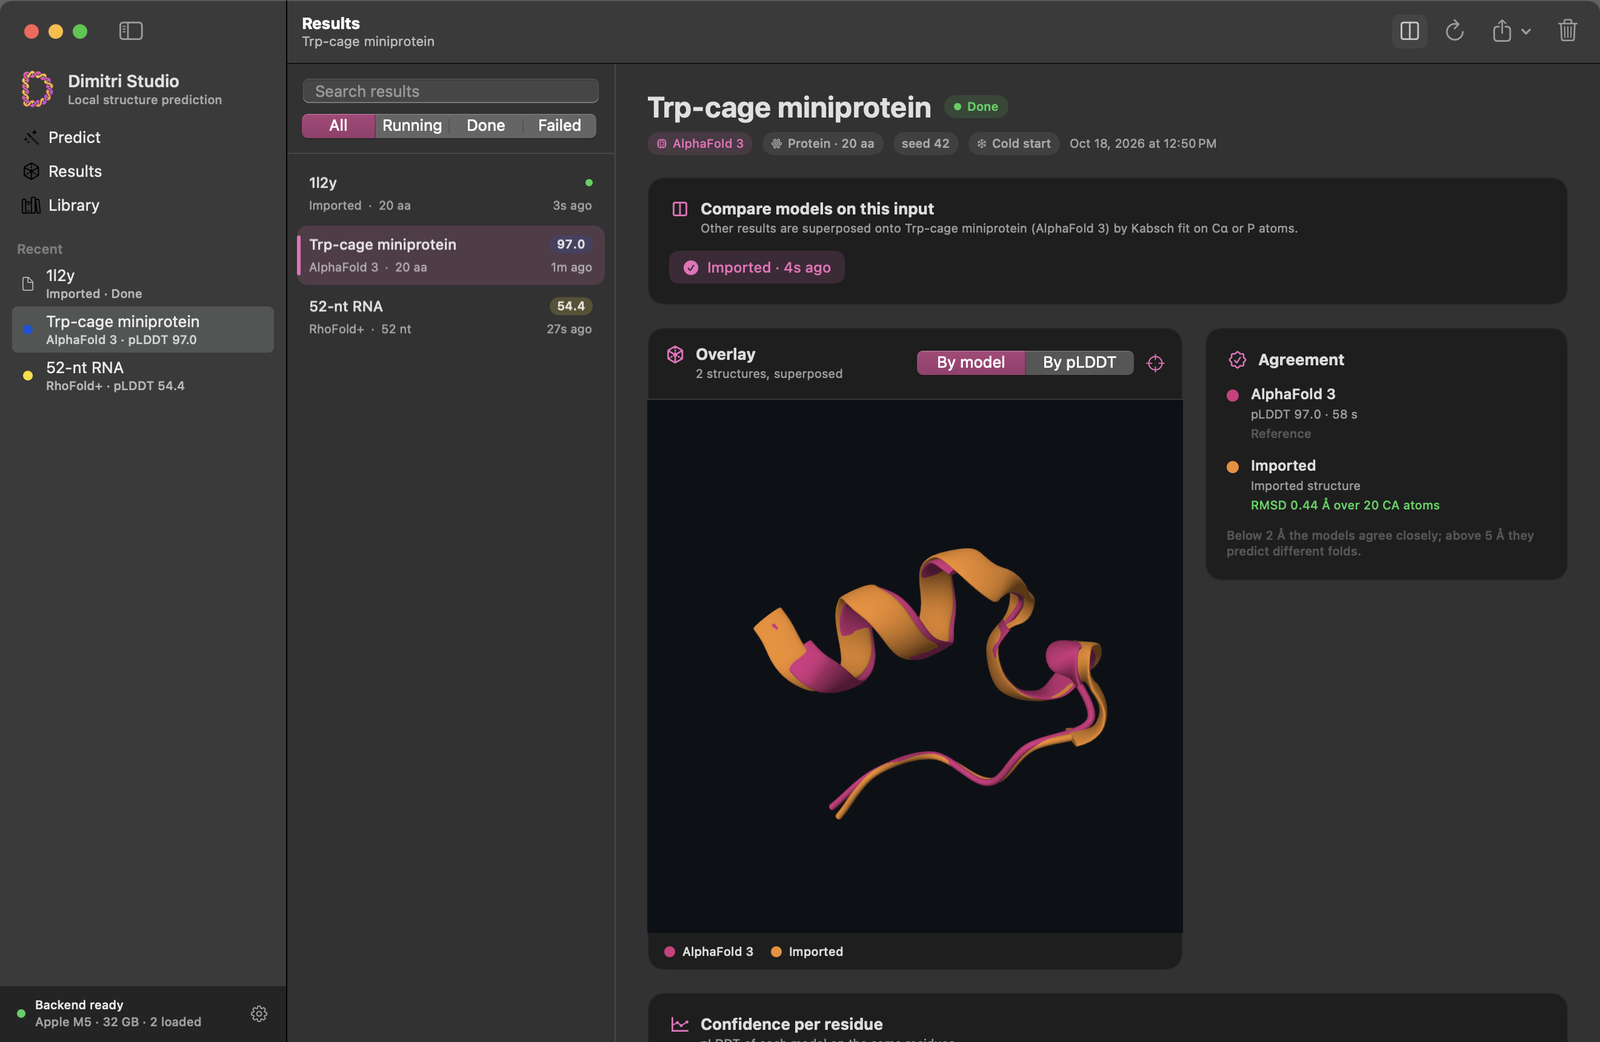Open recent 52-nt RNA entry
Viewport: 1600px width, 1042px height.
(x=142, y=376)
